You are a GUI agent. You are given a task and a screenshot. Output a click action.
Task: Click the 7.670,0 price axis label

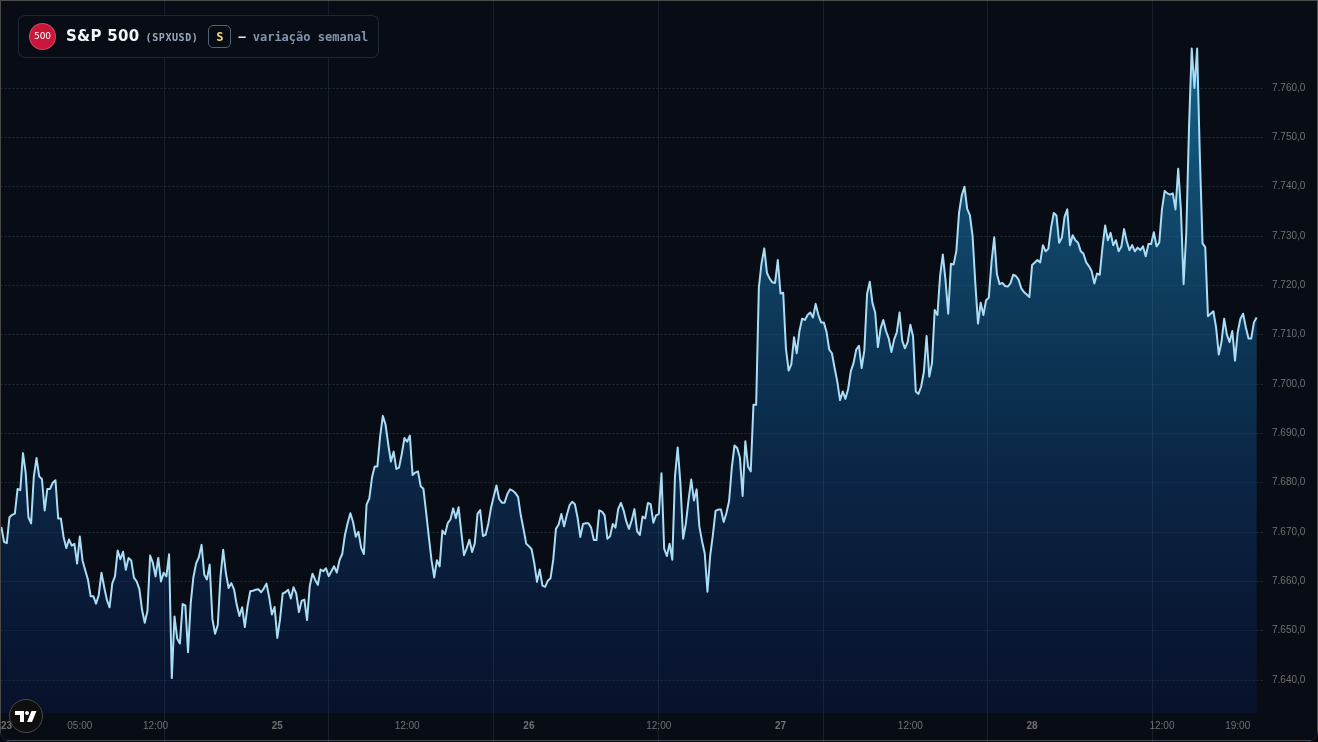[1289, 532]
